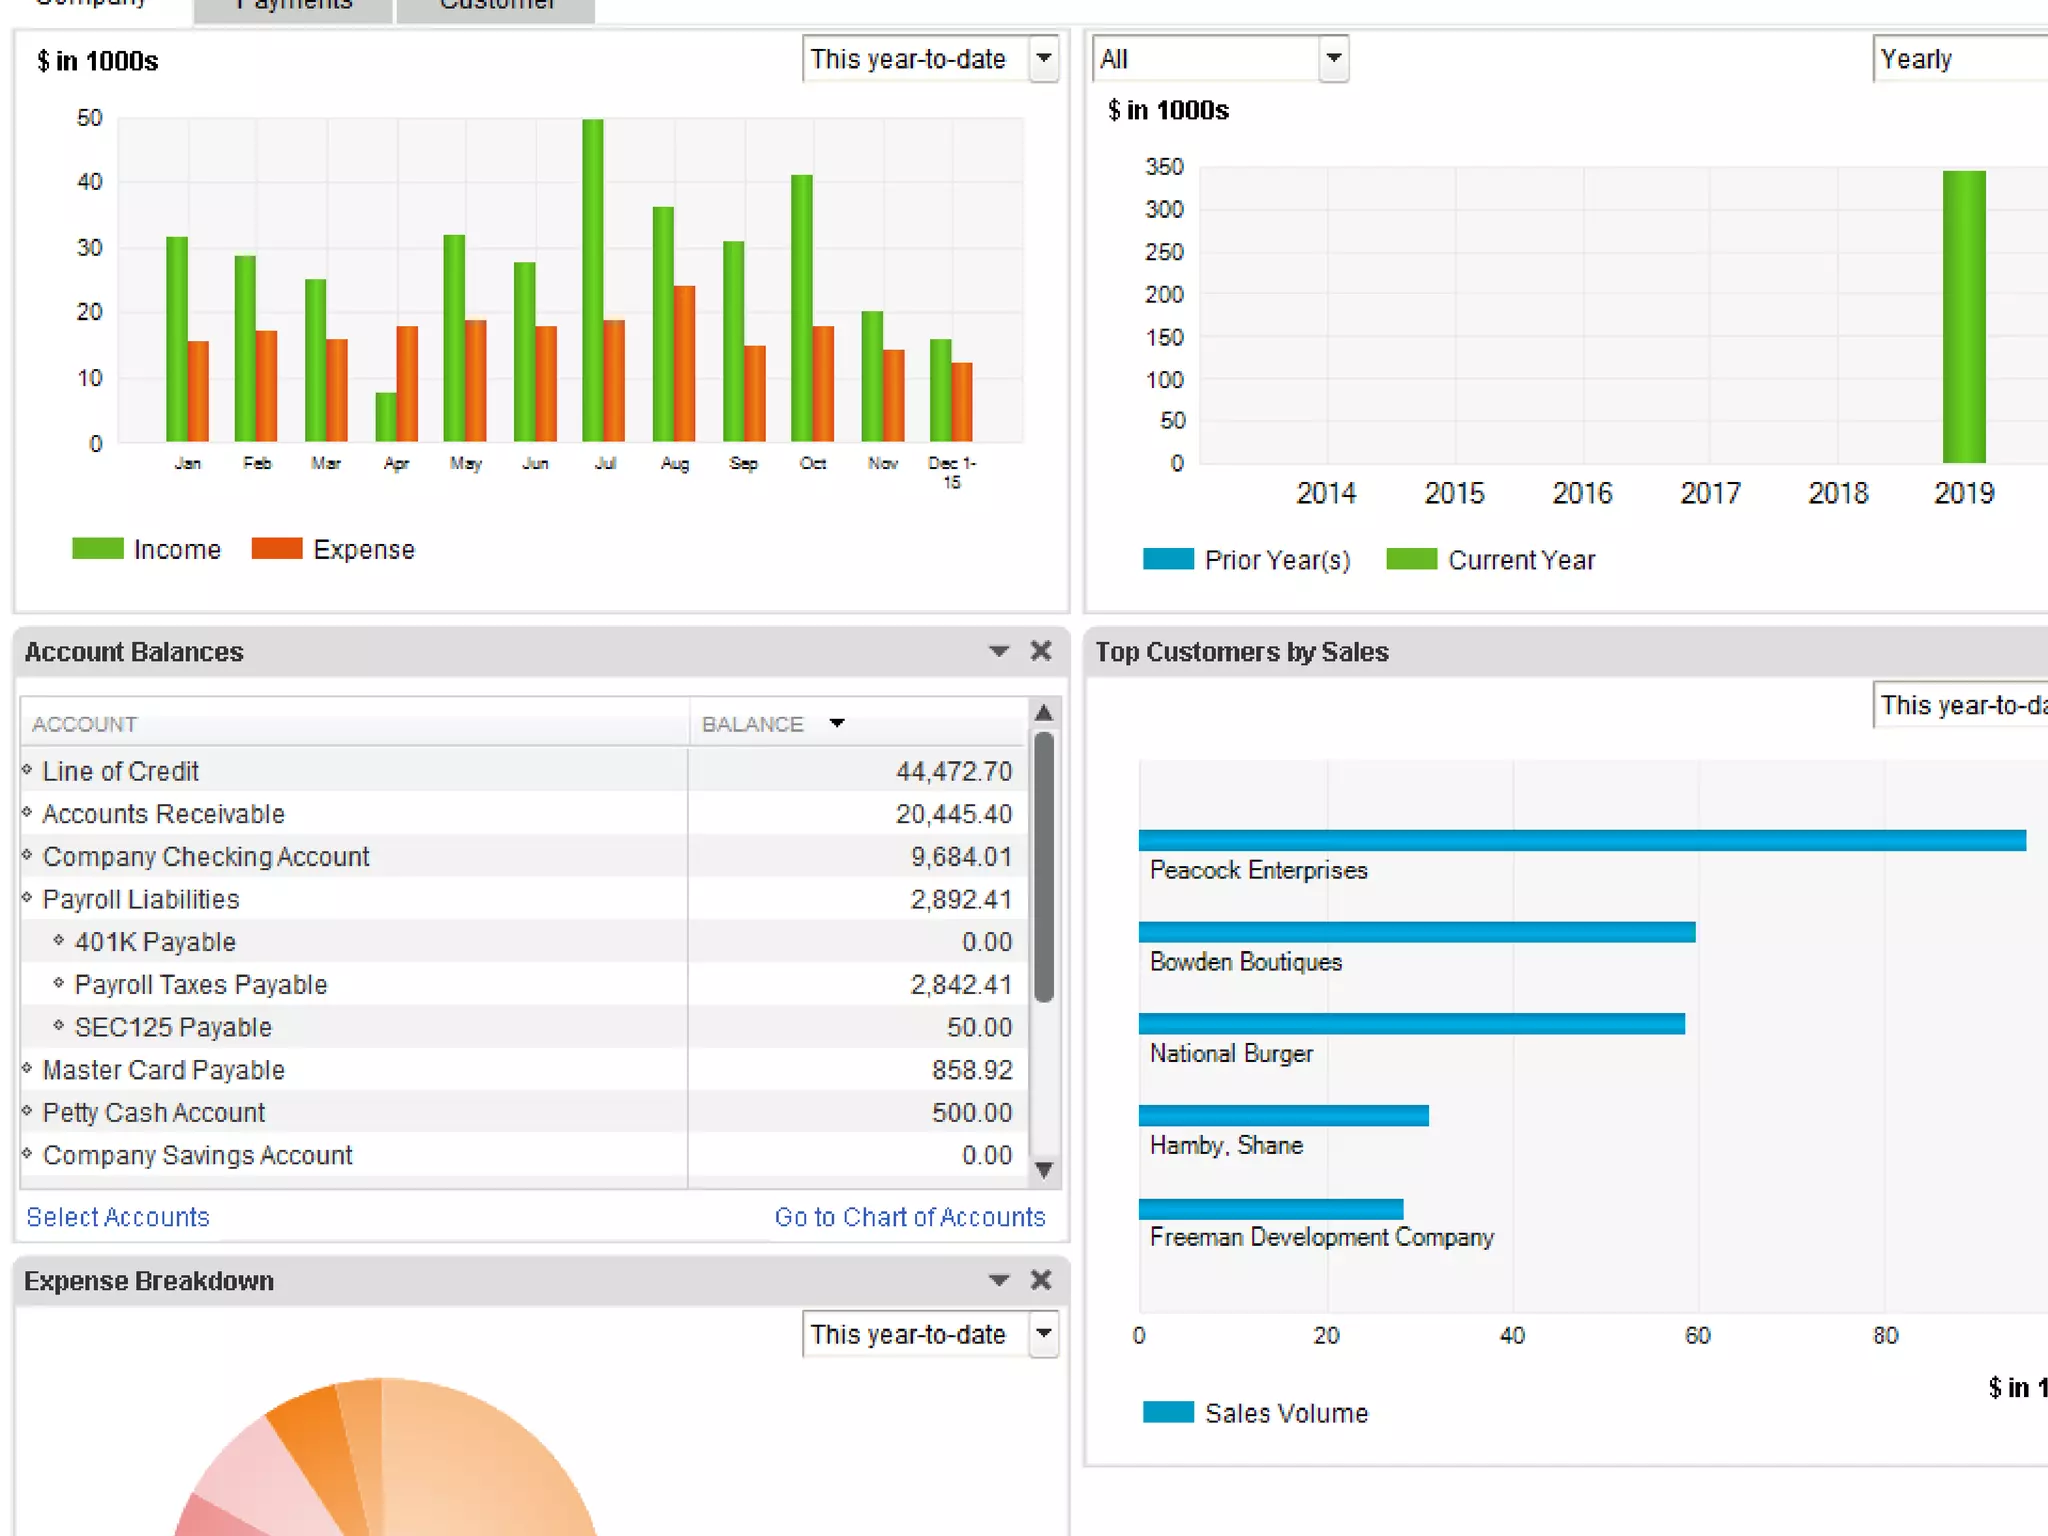Switch to the Payments tab
Screen dimensions: 2048x1536
coord(293,8)
